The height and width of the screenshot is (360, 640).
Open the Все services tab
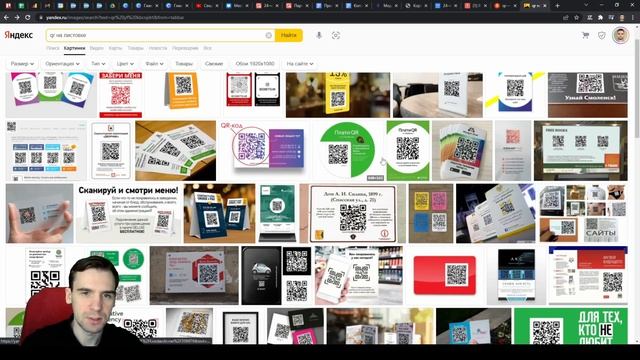point(207,48)
